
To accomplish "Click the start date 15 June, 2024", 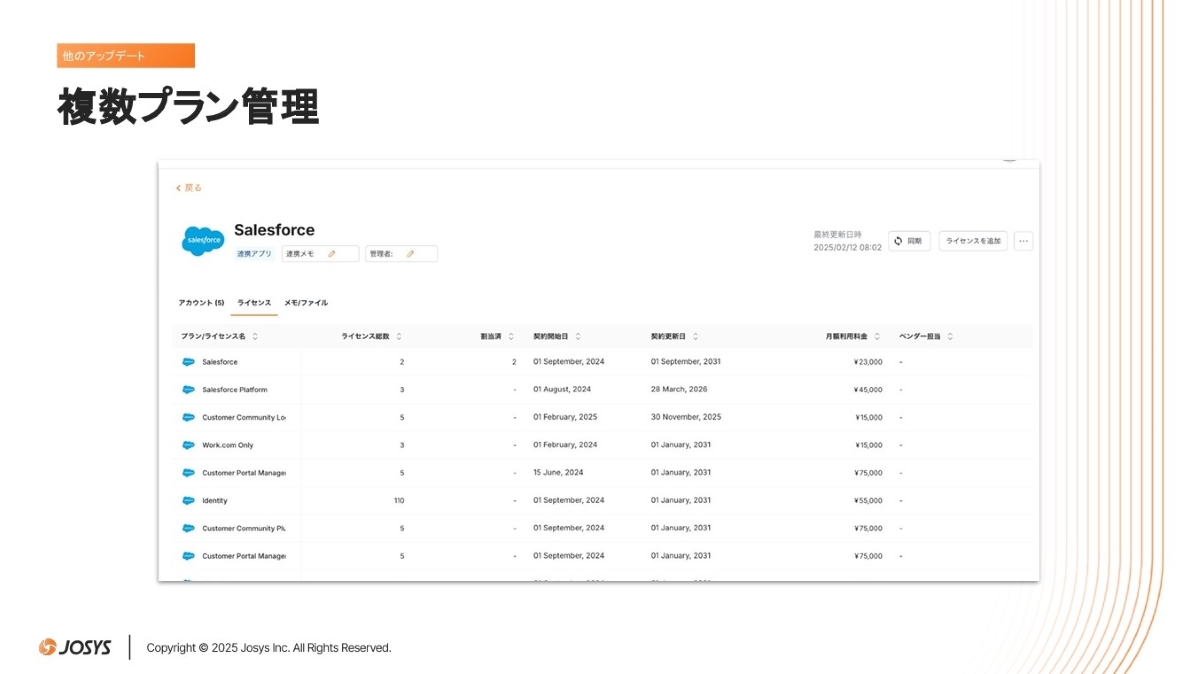I will coord(558,473).
